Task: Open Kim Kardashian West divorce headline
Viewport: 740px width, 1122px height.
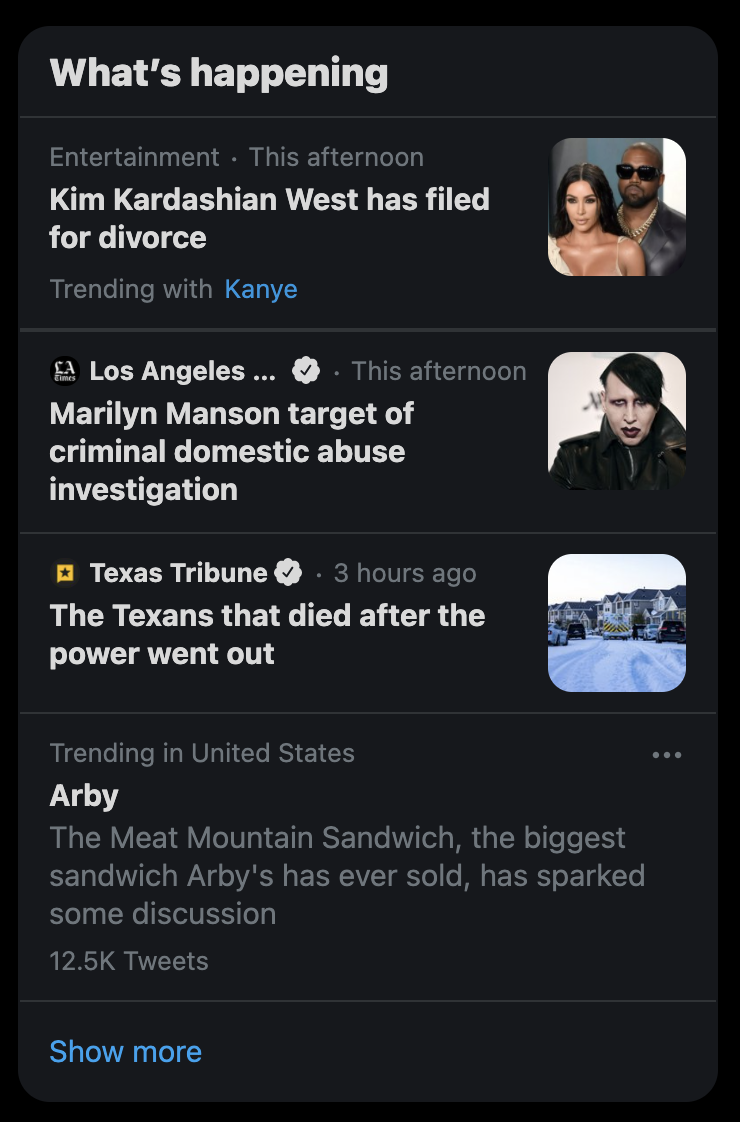Action: coord(270,218)
